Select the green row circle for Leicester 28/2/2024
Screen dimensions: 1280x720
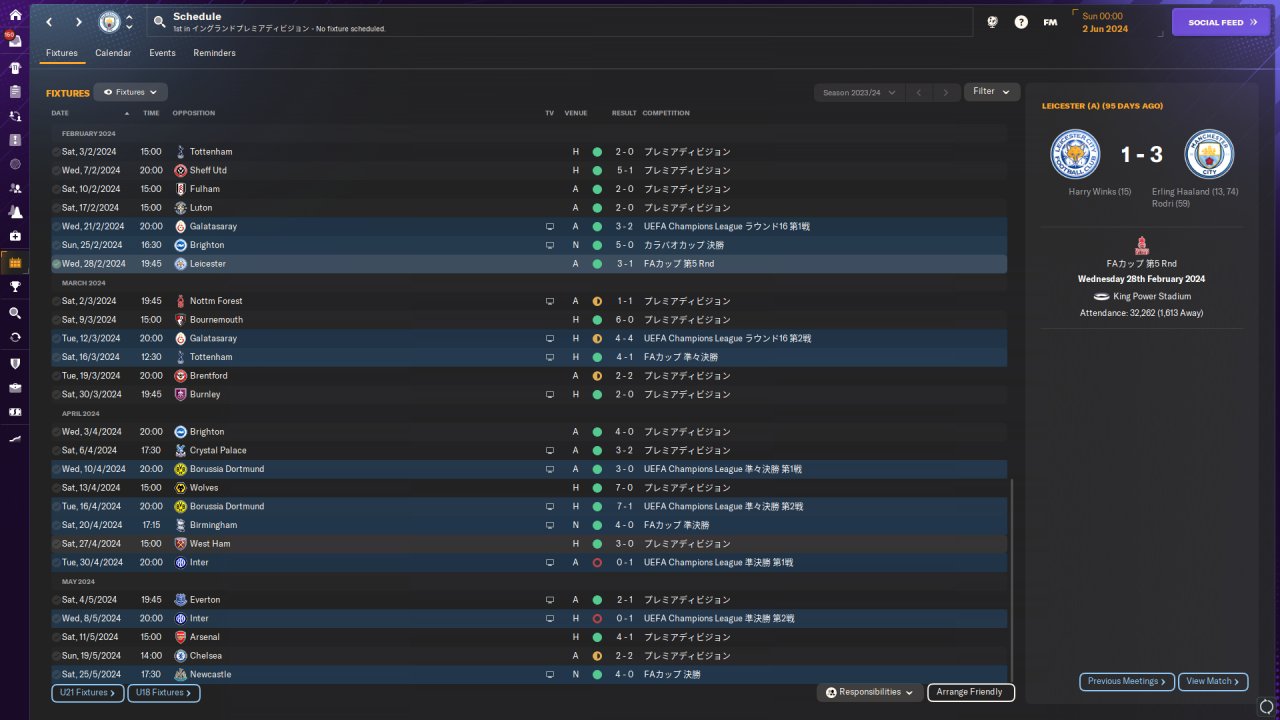(56, 264)
